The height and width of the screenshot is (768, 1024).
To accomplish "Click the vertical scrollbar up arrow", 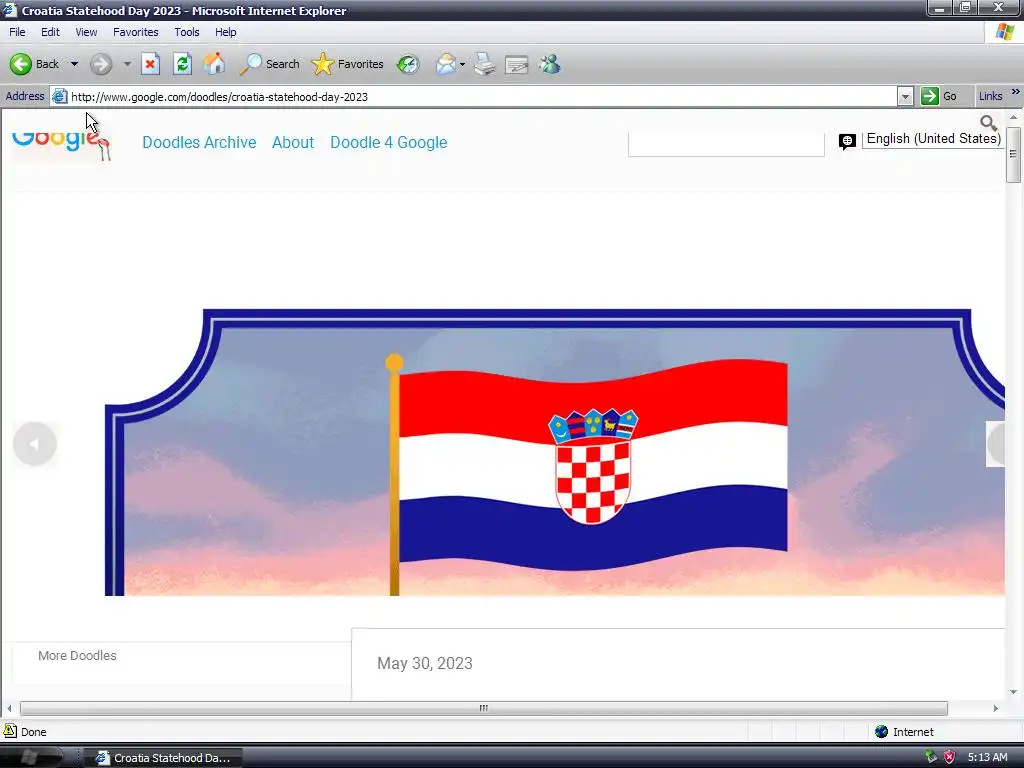I will (x=1013, y=118).
